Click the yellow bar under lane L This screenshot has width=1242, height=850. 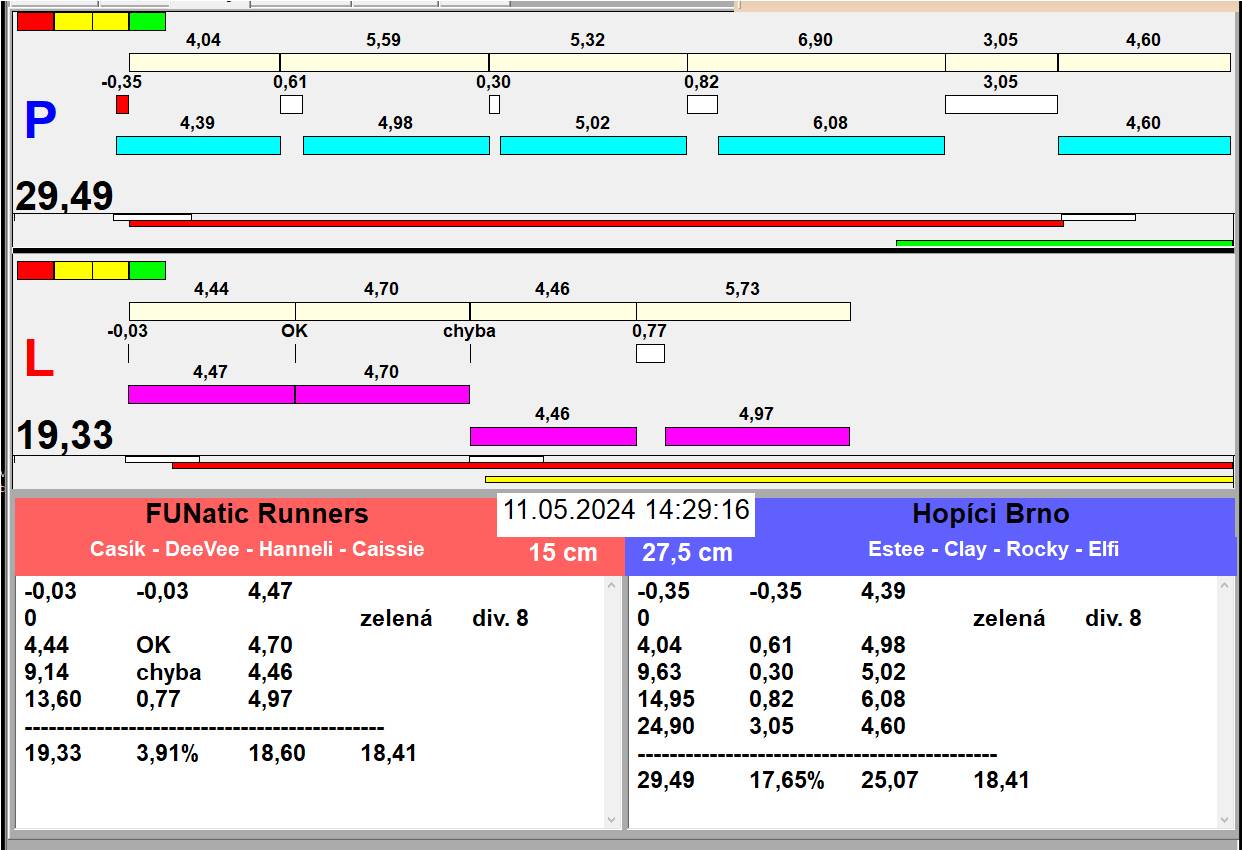coord(859,479)
